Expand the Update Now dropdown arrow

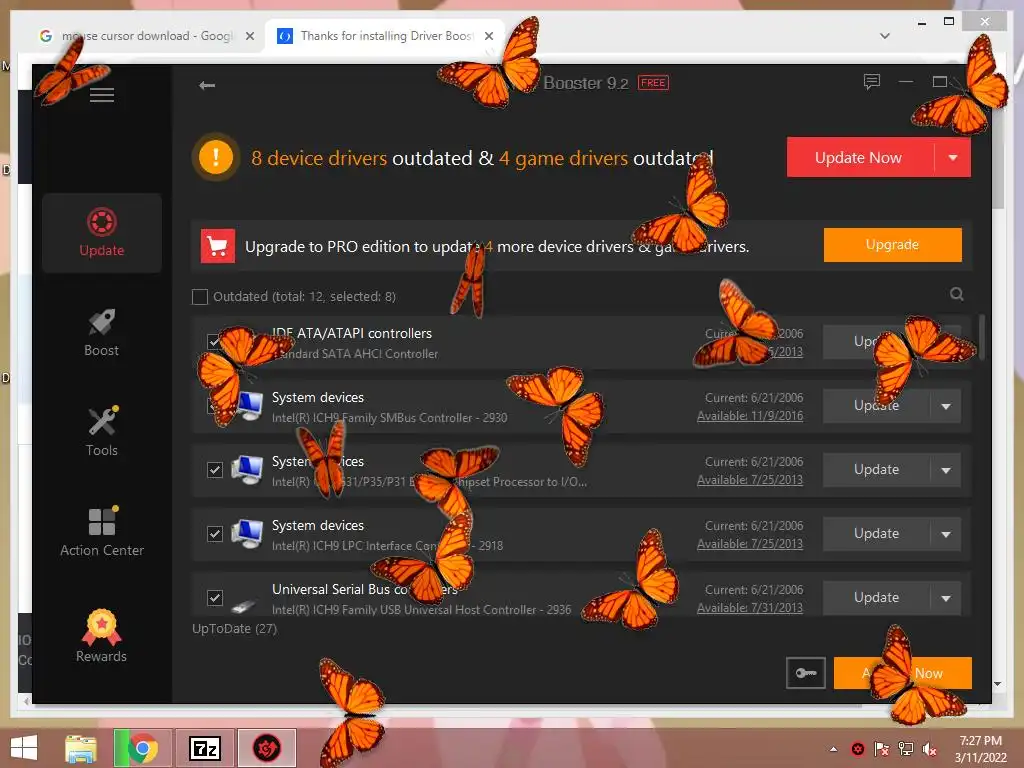tap(953, 157)
